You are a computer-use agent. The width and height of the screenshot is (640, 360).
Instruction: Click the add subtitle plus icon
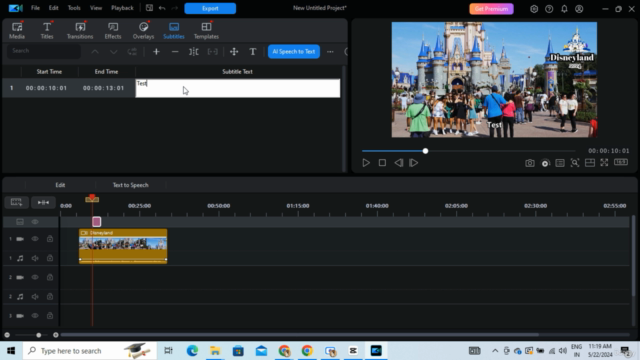coord(156,52)
